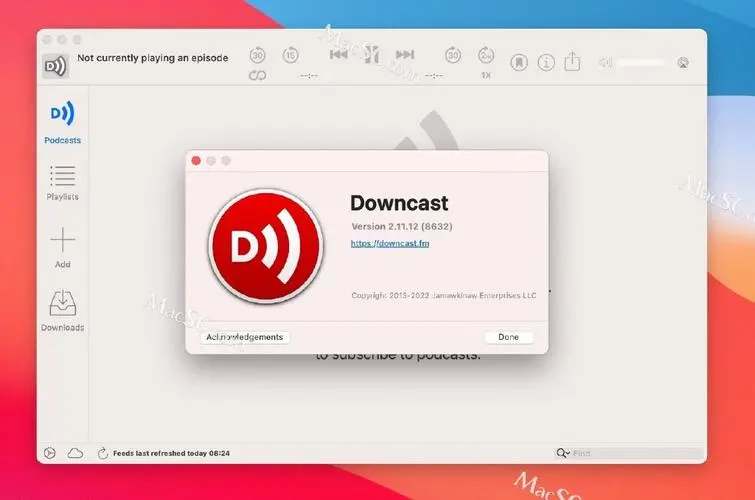Toggle continuous play loop icon
Image resolution: width=755 pixels, height=500 pixels.
tap(257, 76)
